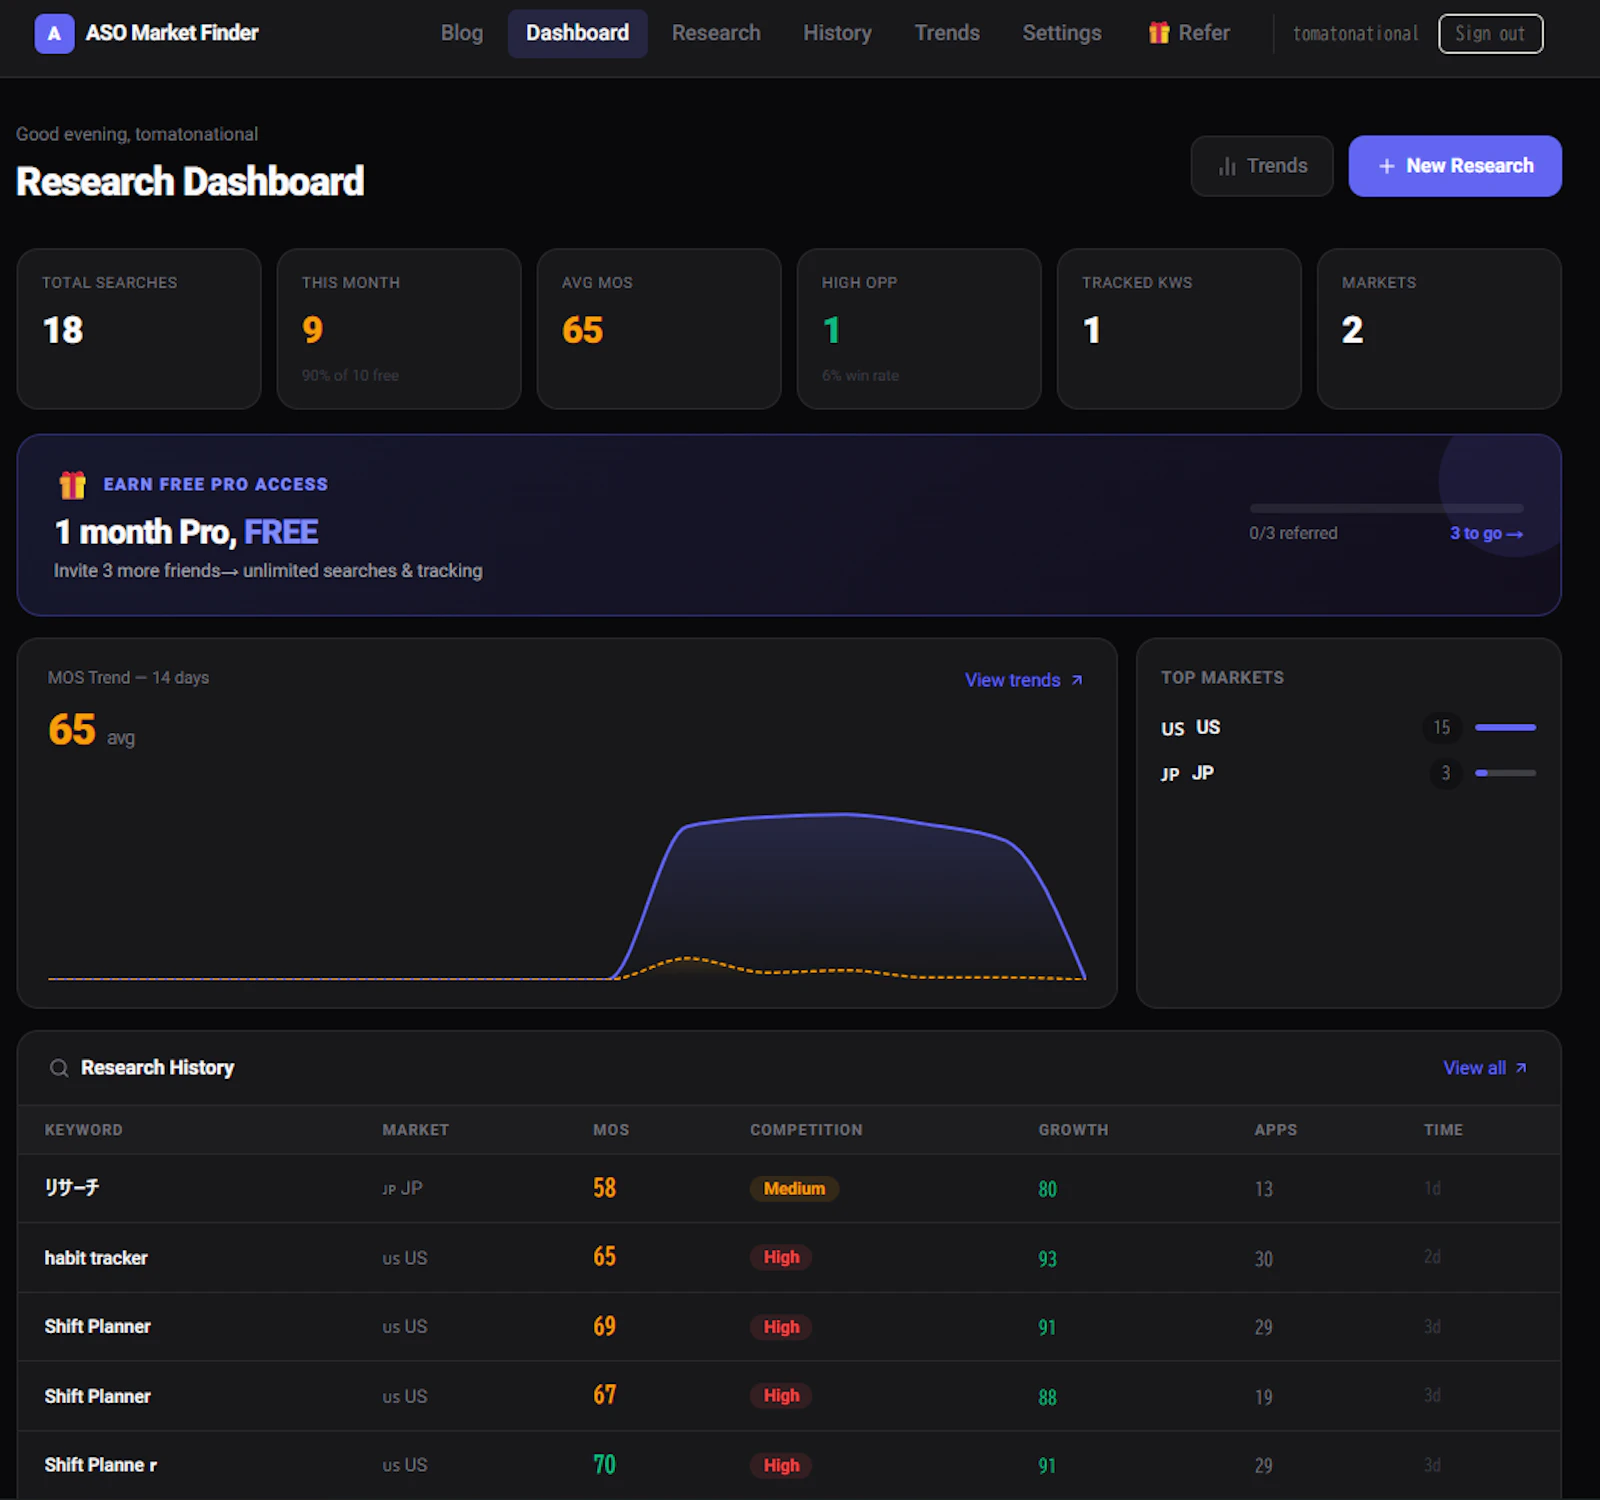
Task: Click the referral progress bar
Action: 1386,508
